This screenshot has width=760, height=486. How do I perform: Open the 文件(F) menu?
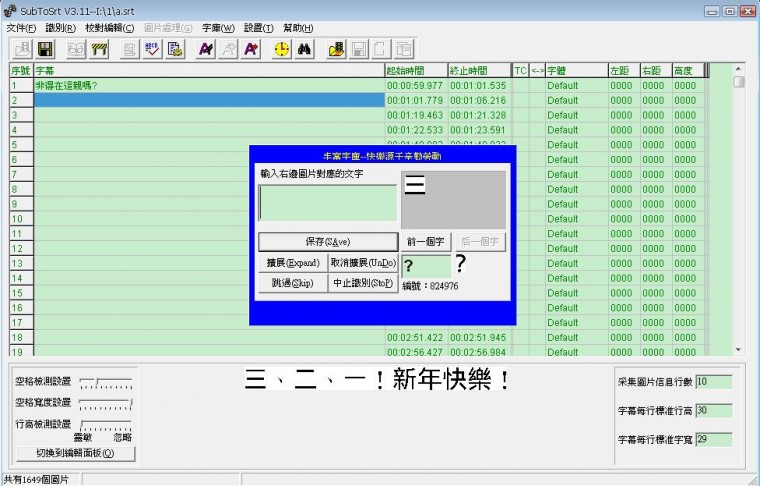[21, 28]
